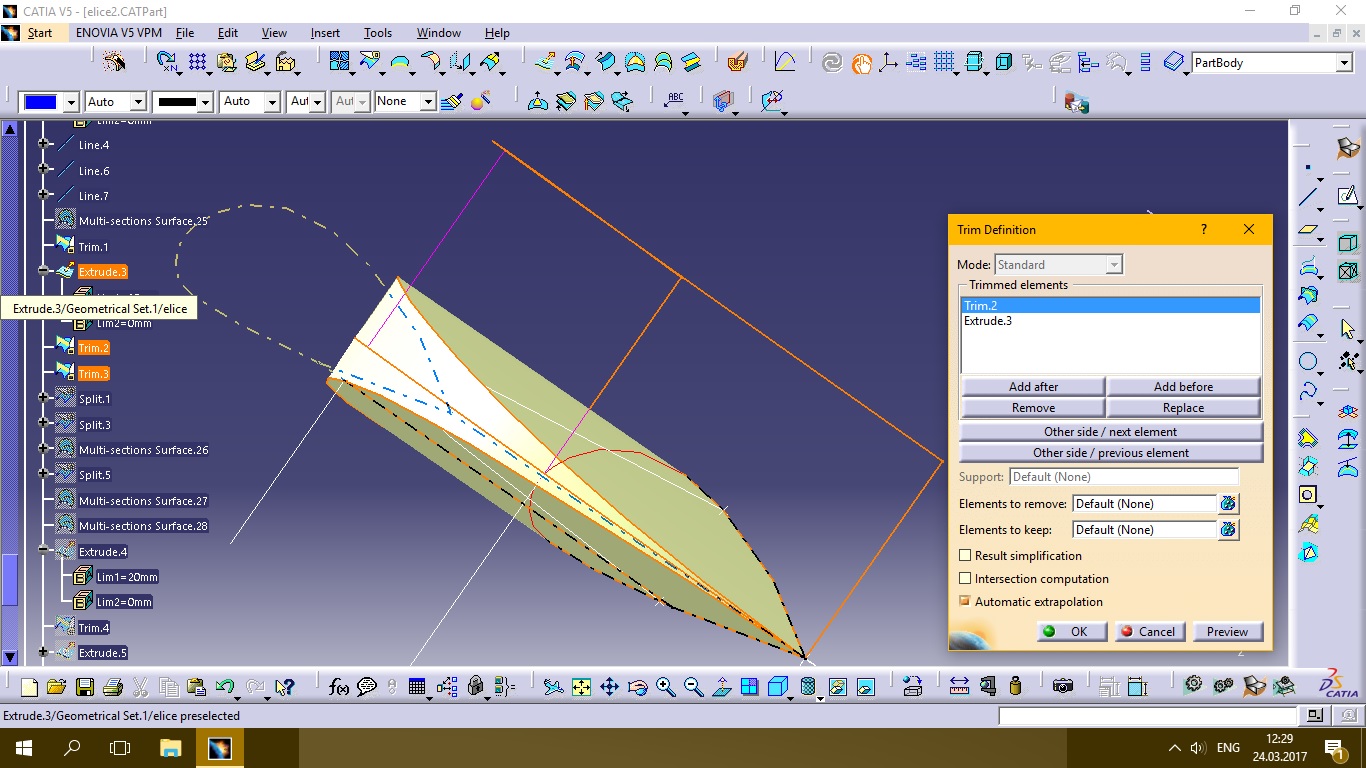Open the PartBody dropdown
Image resolution: width=1366 pixels, height=768 pixels.
point(1344,63)
